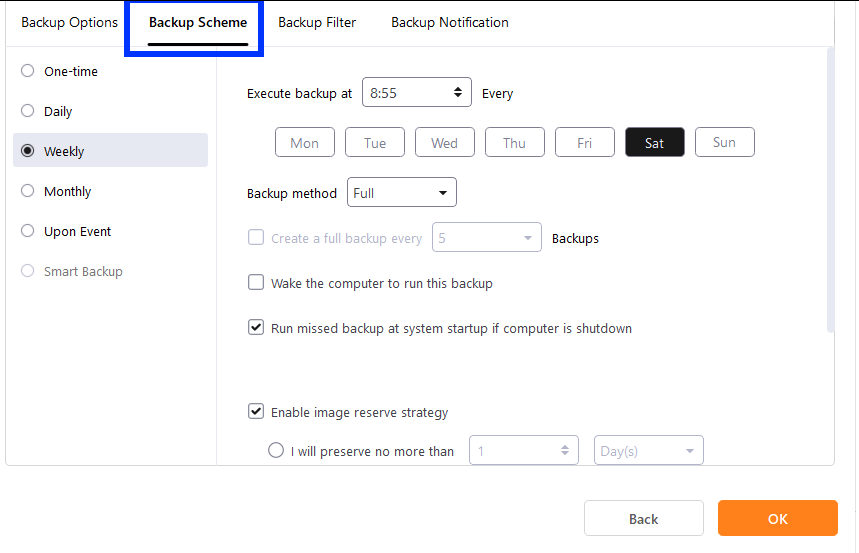
Task: Choose the Daily schedule option
Action: click(27, 111)
